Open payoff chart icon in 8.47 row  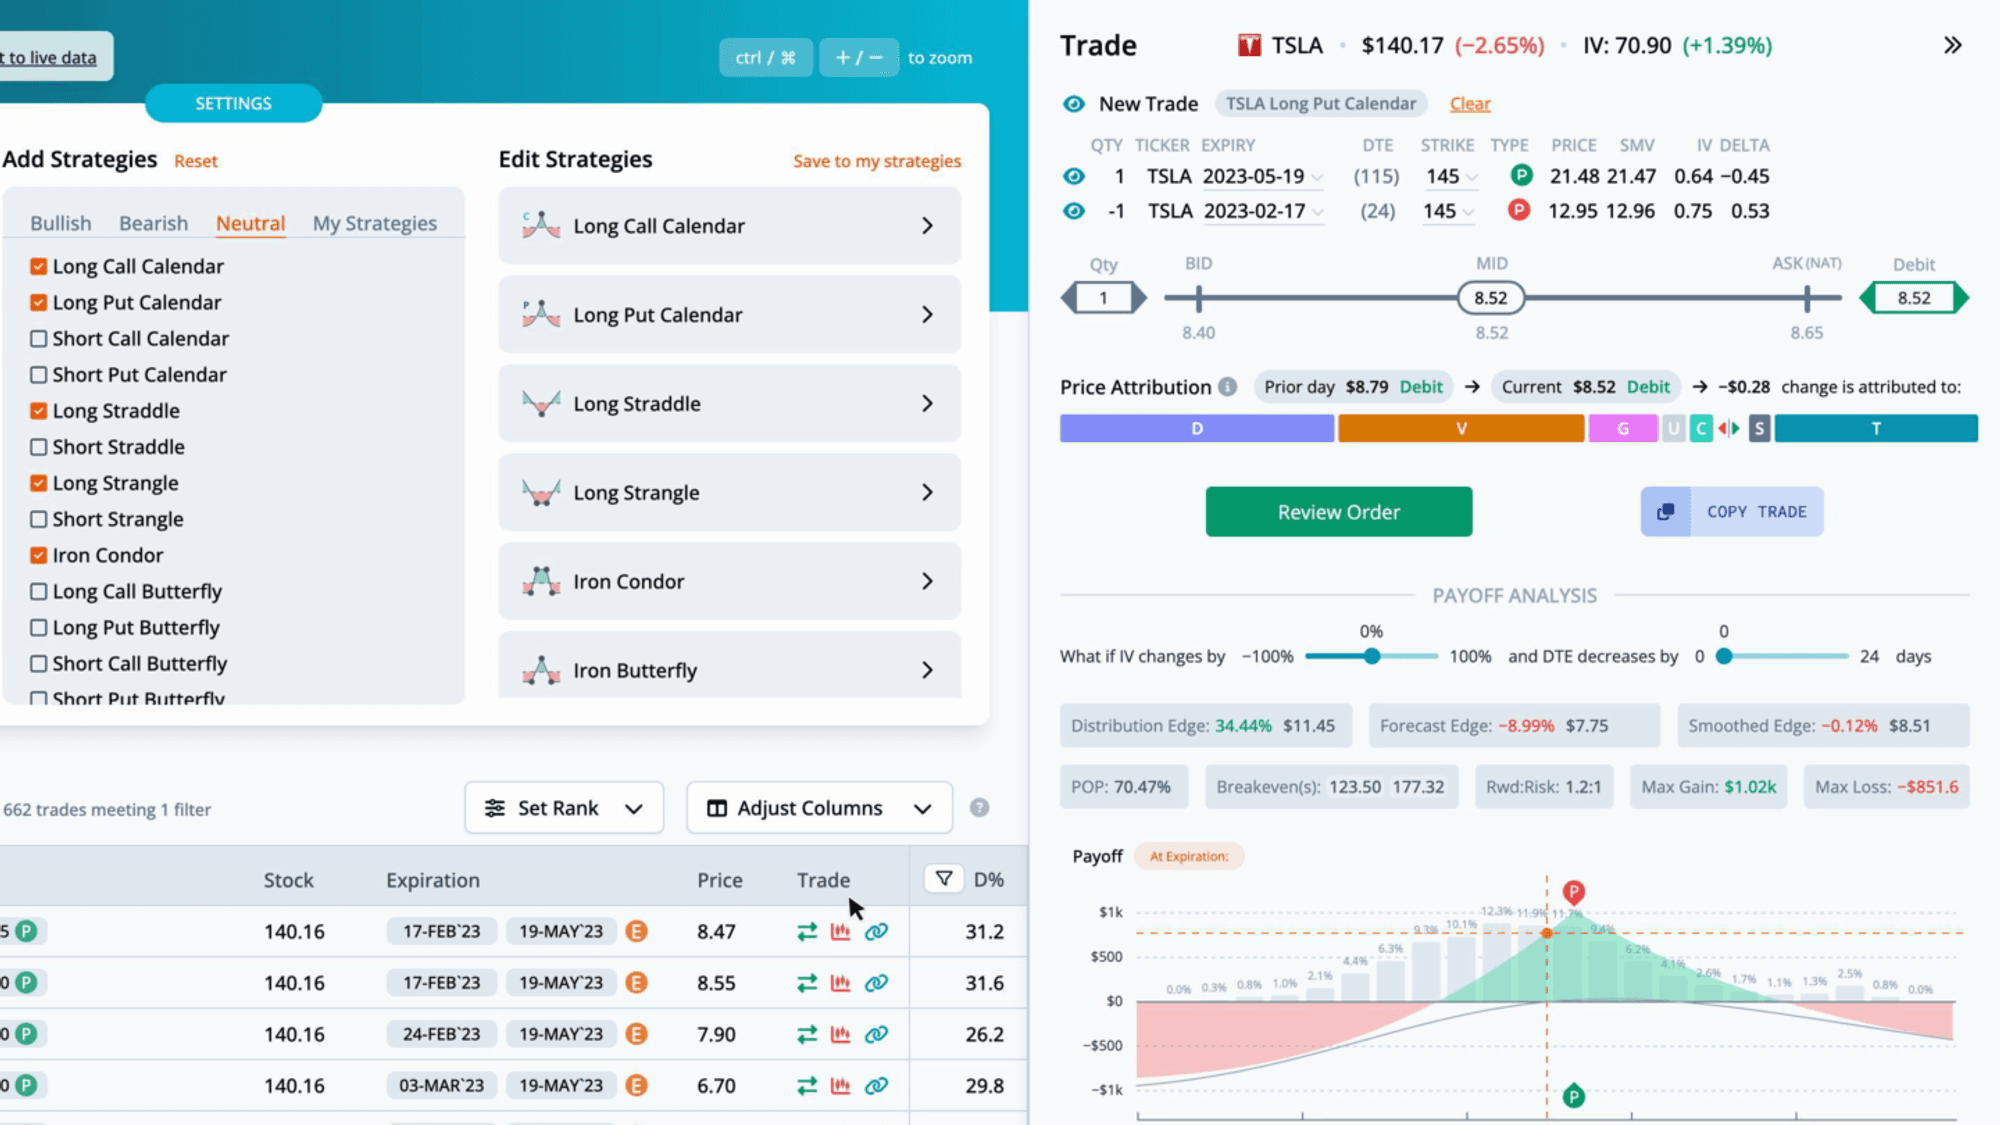point(840,932)
